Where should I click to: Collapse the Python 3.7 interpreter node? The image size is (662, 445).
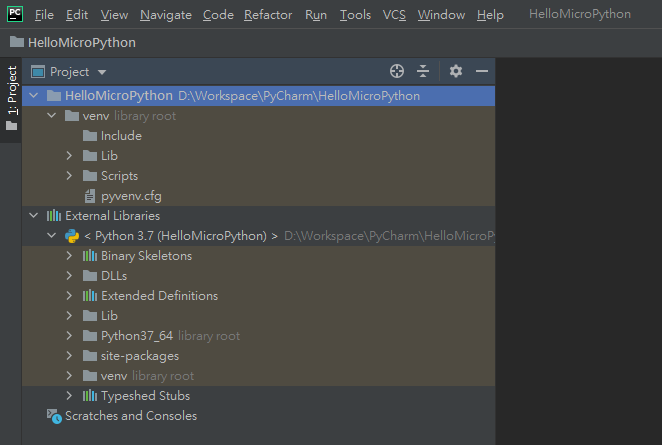[52, 235]
